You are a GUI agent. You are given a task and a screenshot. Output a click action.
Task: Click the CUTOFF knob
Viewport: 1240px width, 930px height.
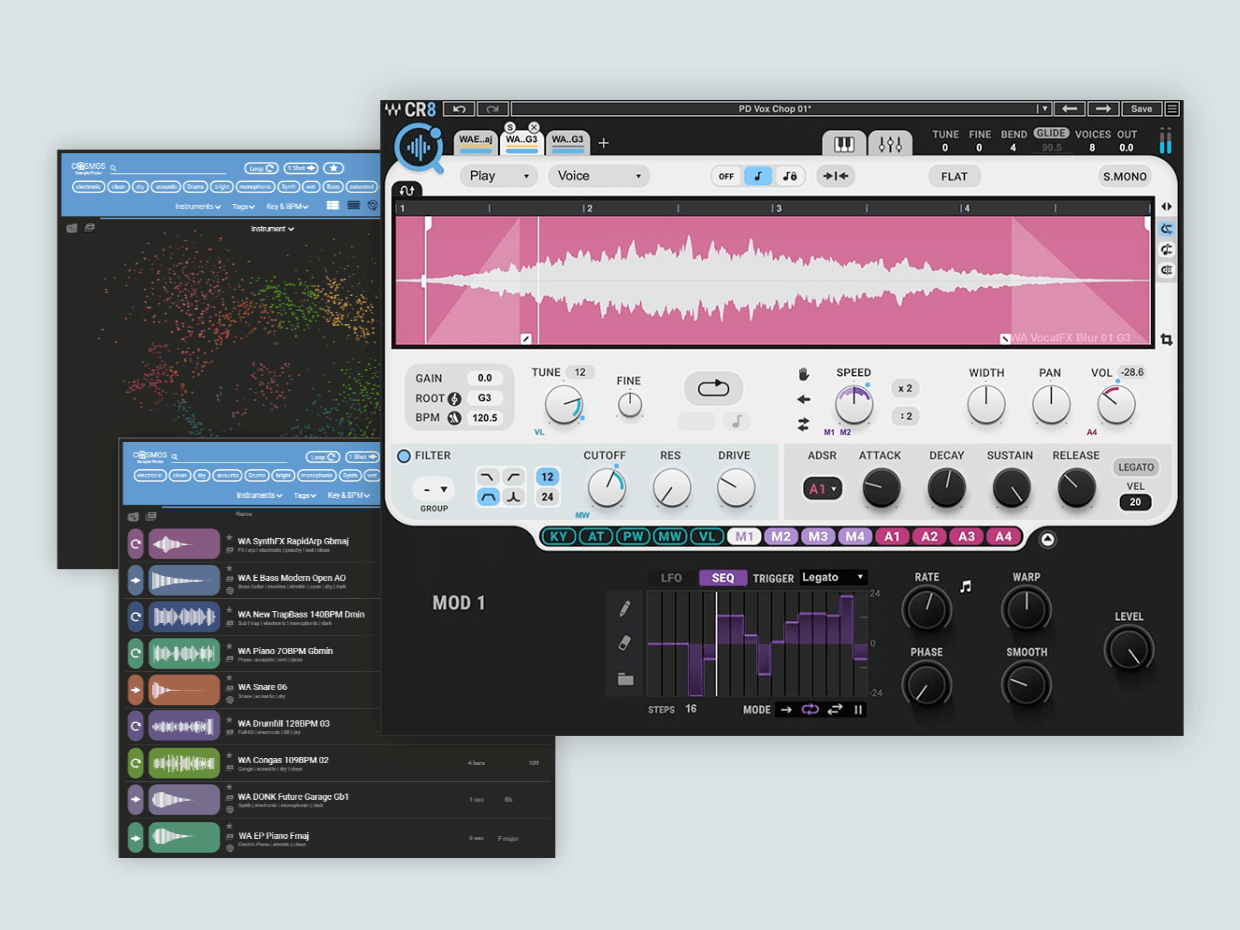click(606, 488)
